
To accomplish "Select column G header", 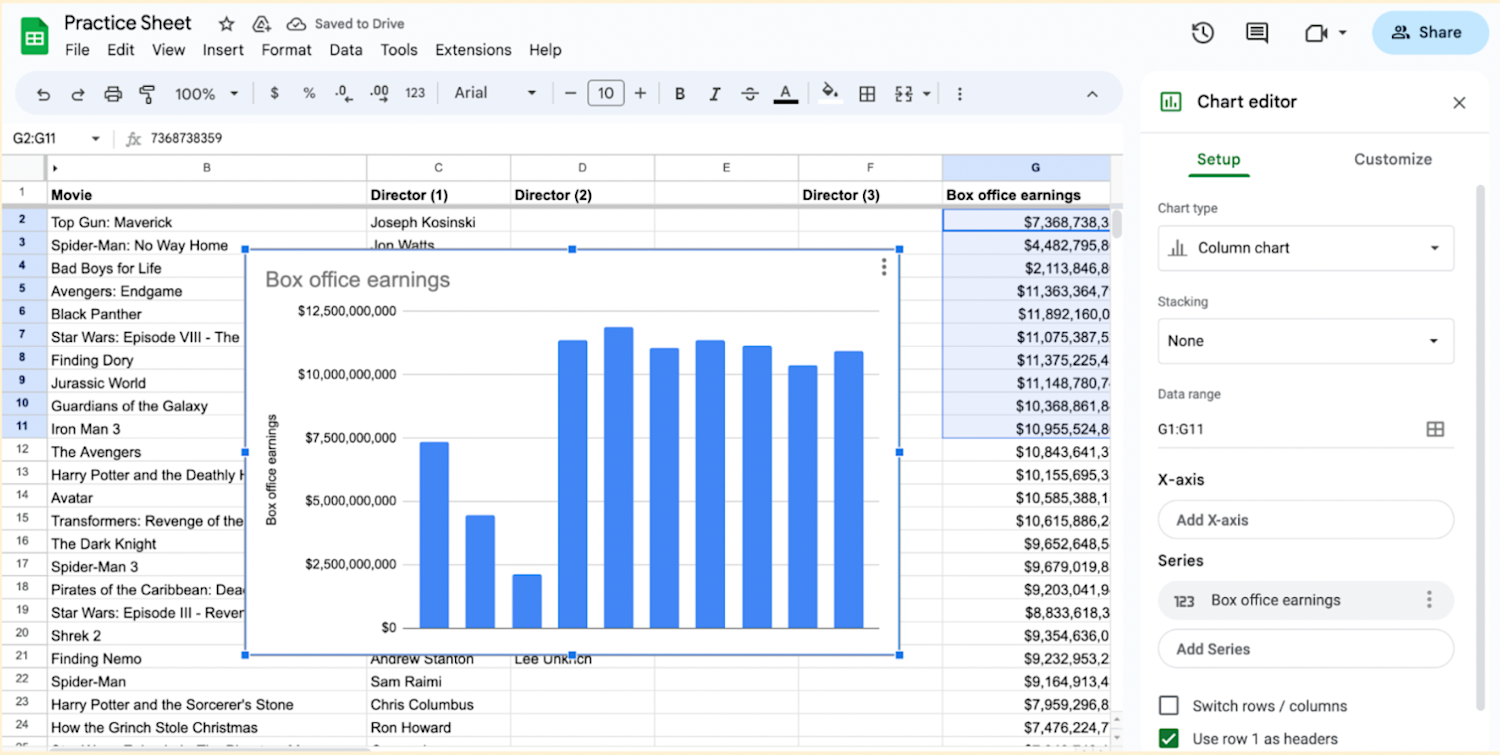I will pos(1027,168).
